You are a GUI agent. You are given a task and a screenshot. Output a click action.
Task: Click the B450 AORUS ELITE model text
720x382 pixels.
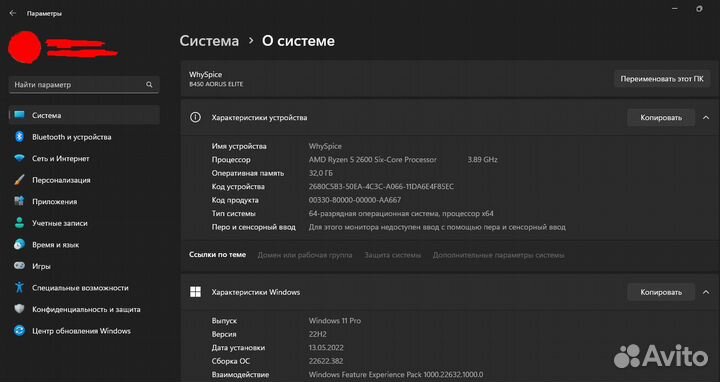click(x=216, y=84)
